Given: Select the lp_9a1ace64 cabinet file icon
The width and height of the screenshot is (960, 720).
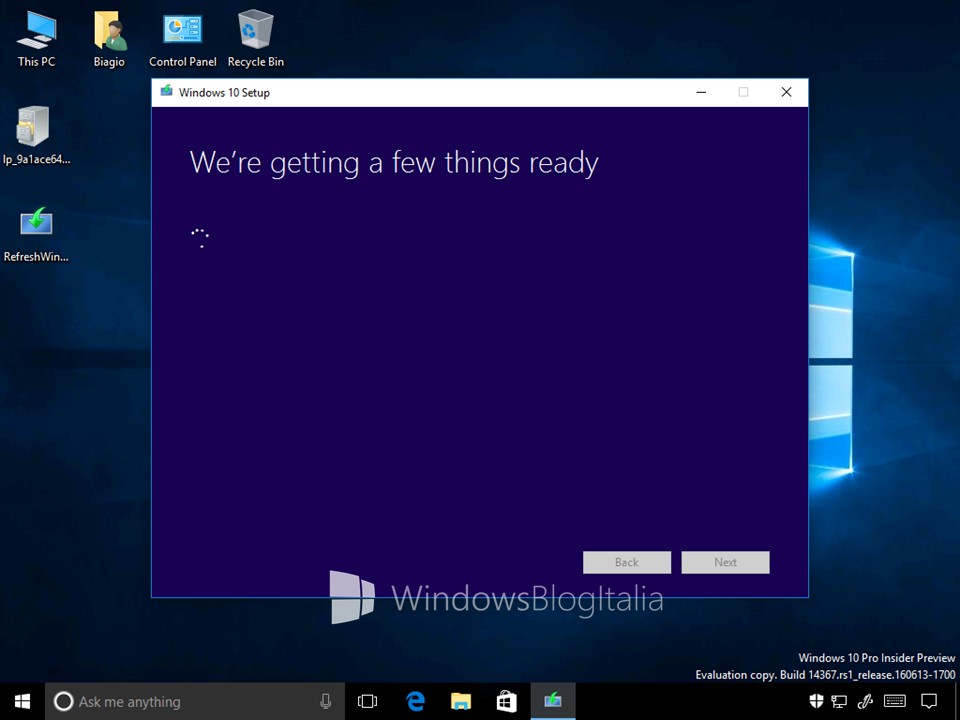Looking at the screenshot, I should click(x=36, y=135).
